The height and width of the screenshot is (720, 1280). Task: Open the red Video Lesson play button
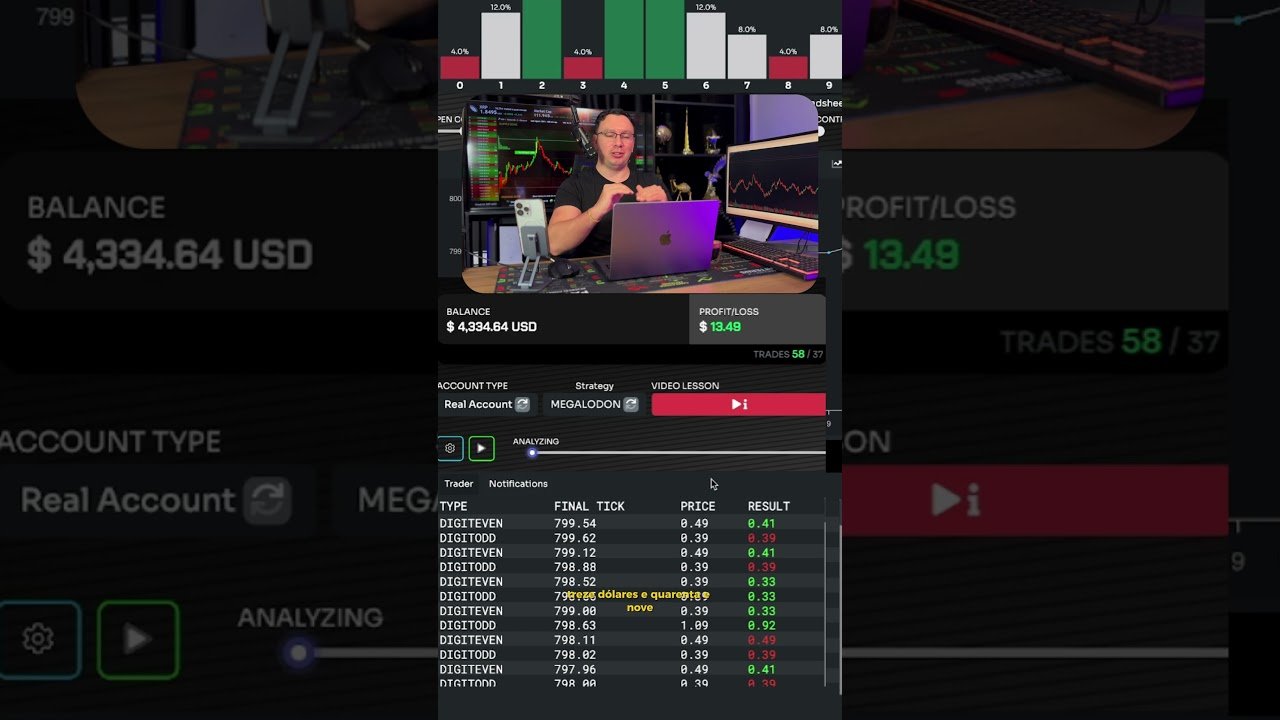click(x=738, y=404)
